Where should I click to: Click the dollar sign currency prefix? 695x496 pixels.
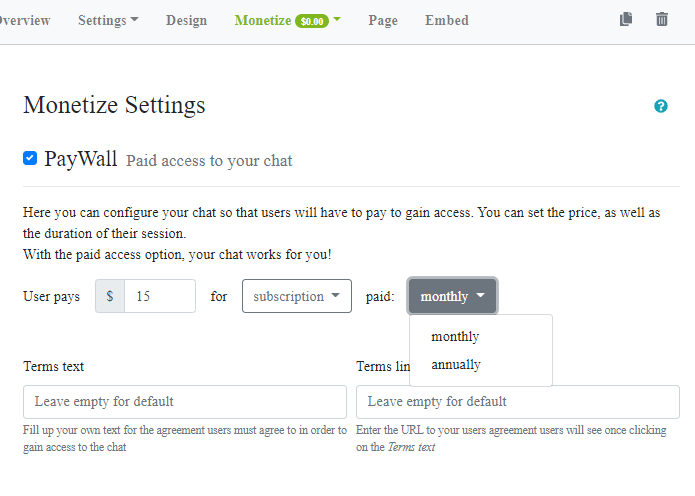coord(110,296)
